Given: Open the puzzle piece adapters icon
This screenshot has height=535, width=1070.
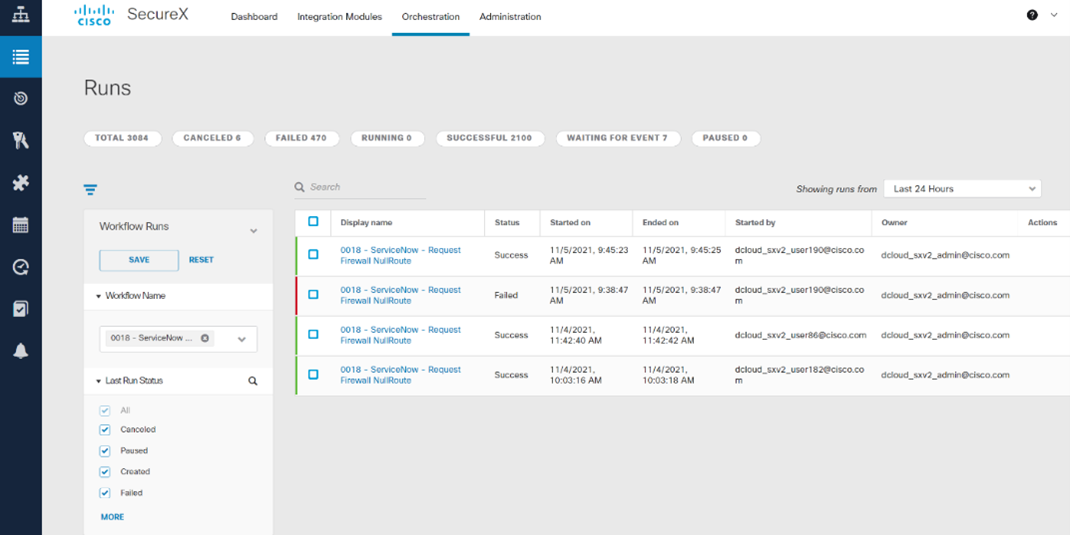Looking at the screenshot, I should [x=20, y=183].
